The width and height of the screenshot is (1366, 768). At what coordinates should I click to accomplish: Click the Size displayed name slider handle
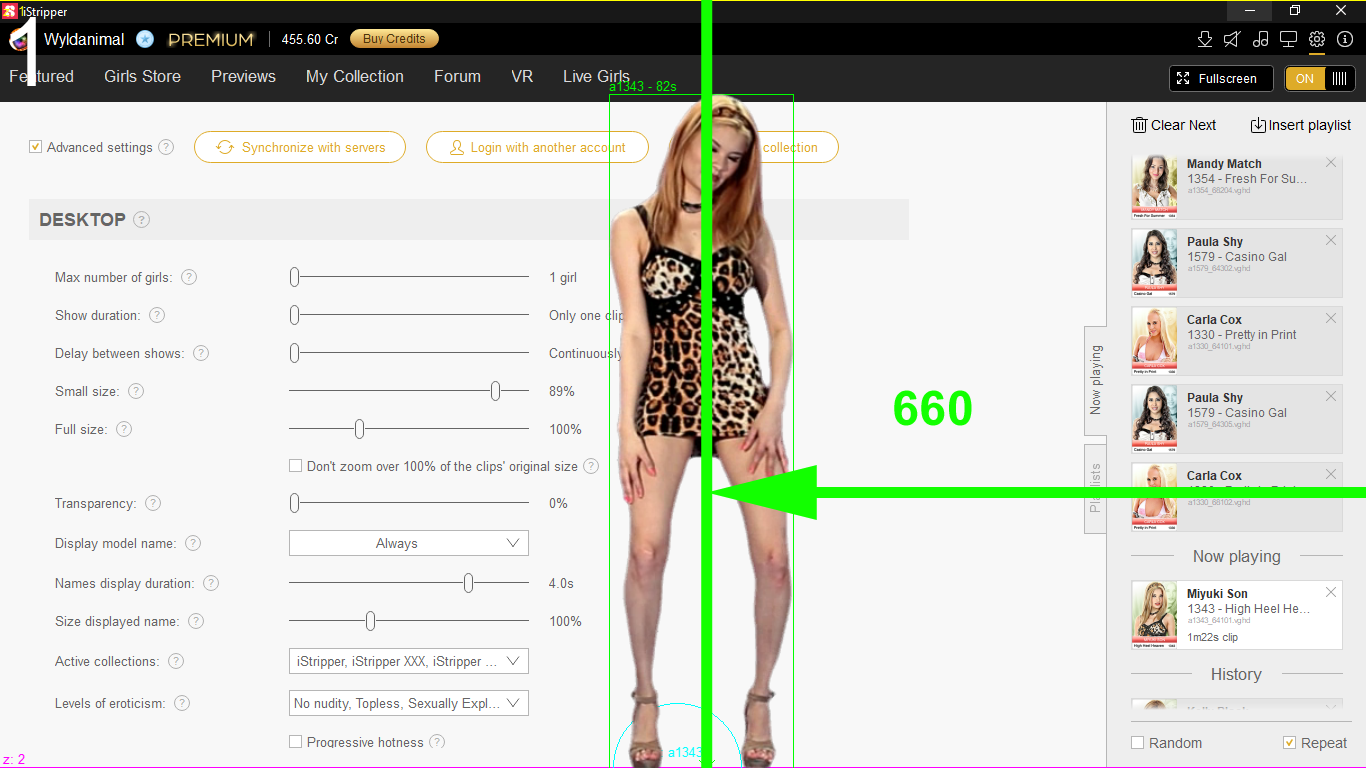click(370, 621)
